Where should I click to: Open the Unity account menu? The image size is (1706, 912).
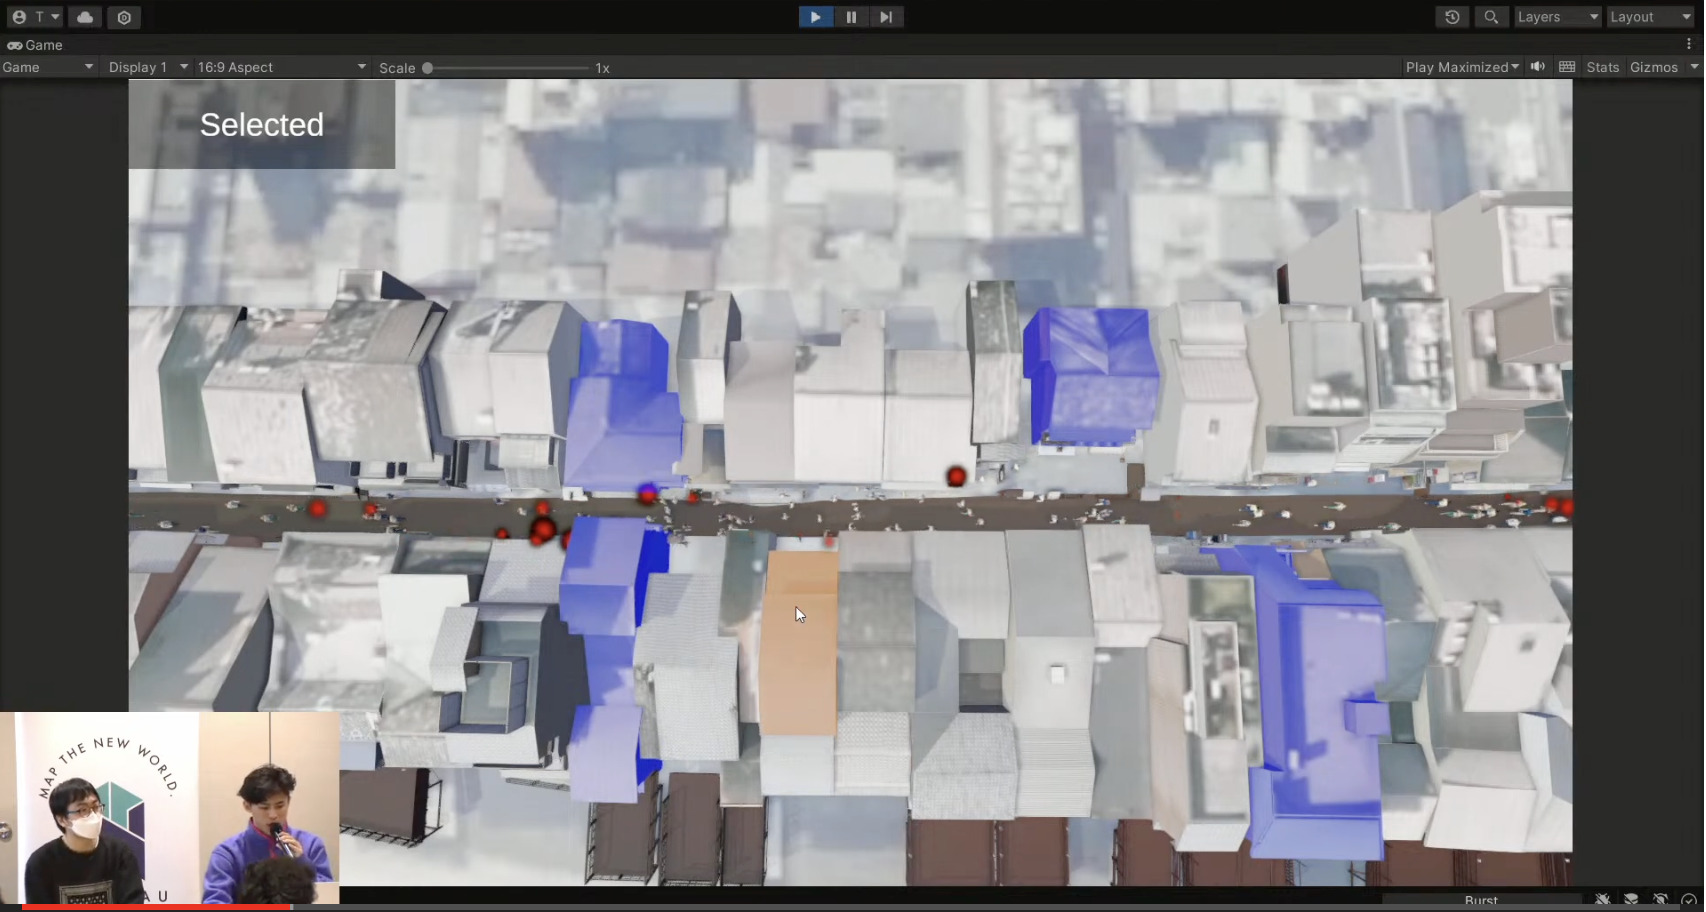[34, 17]
